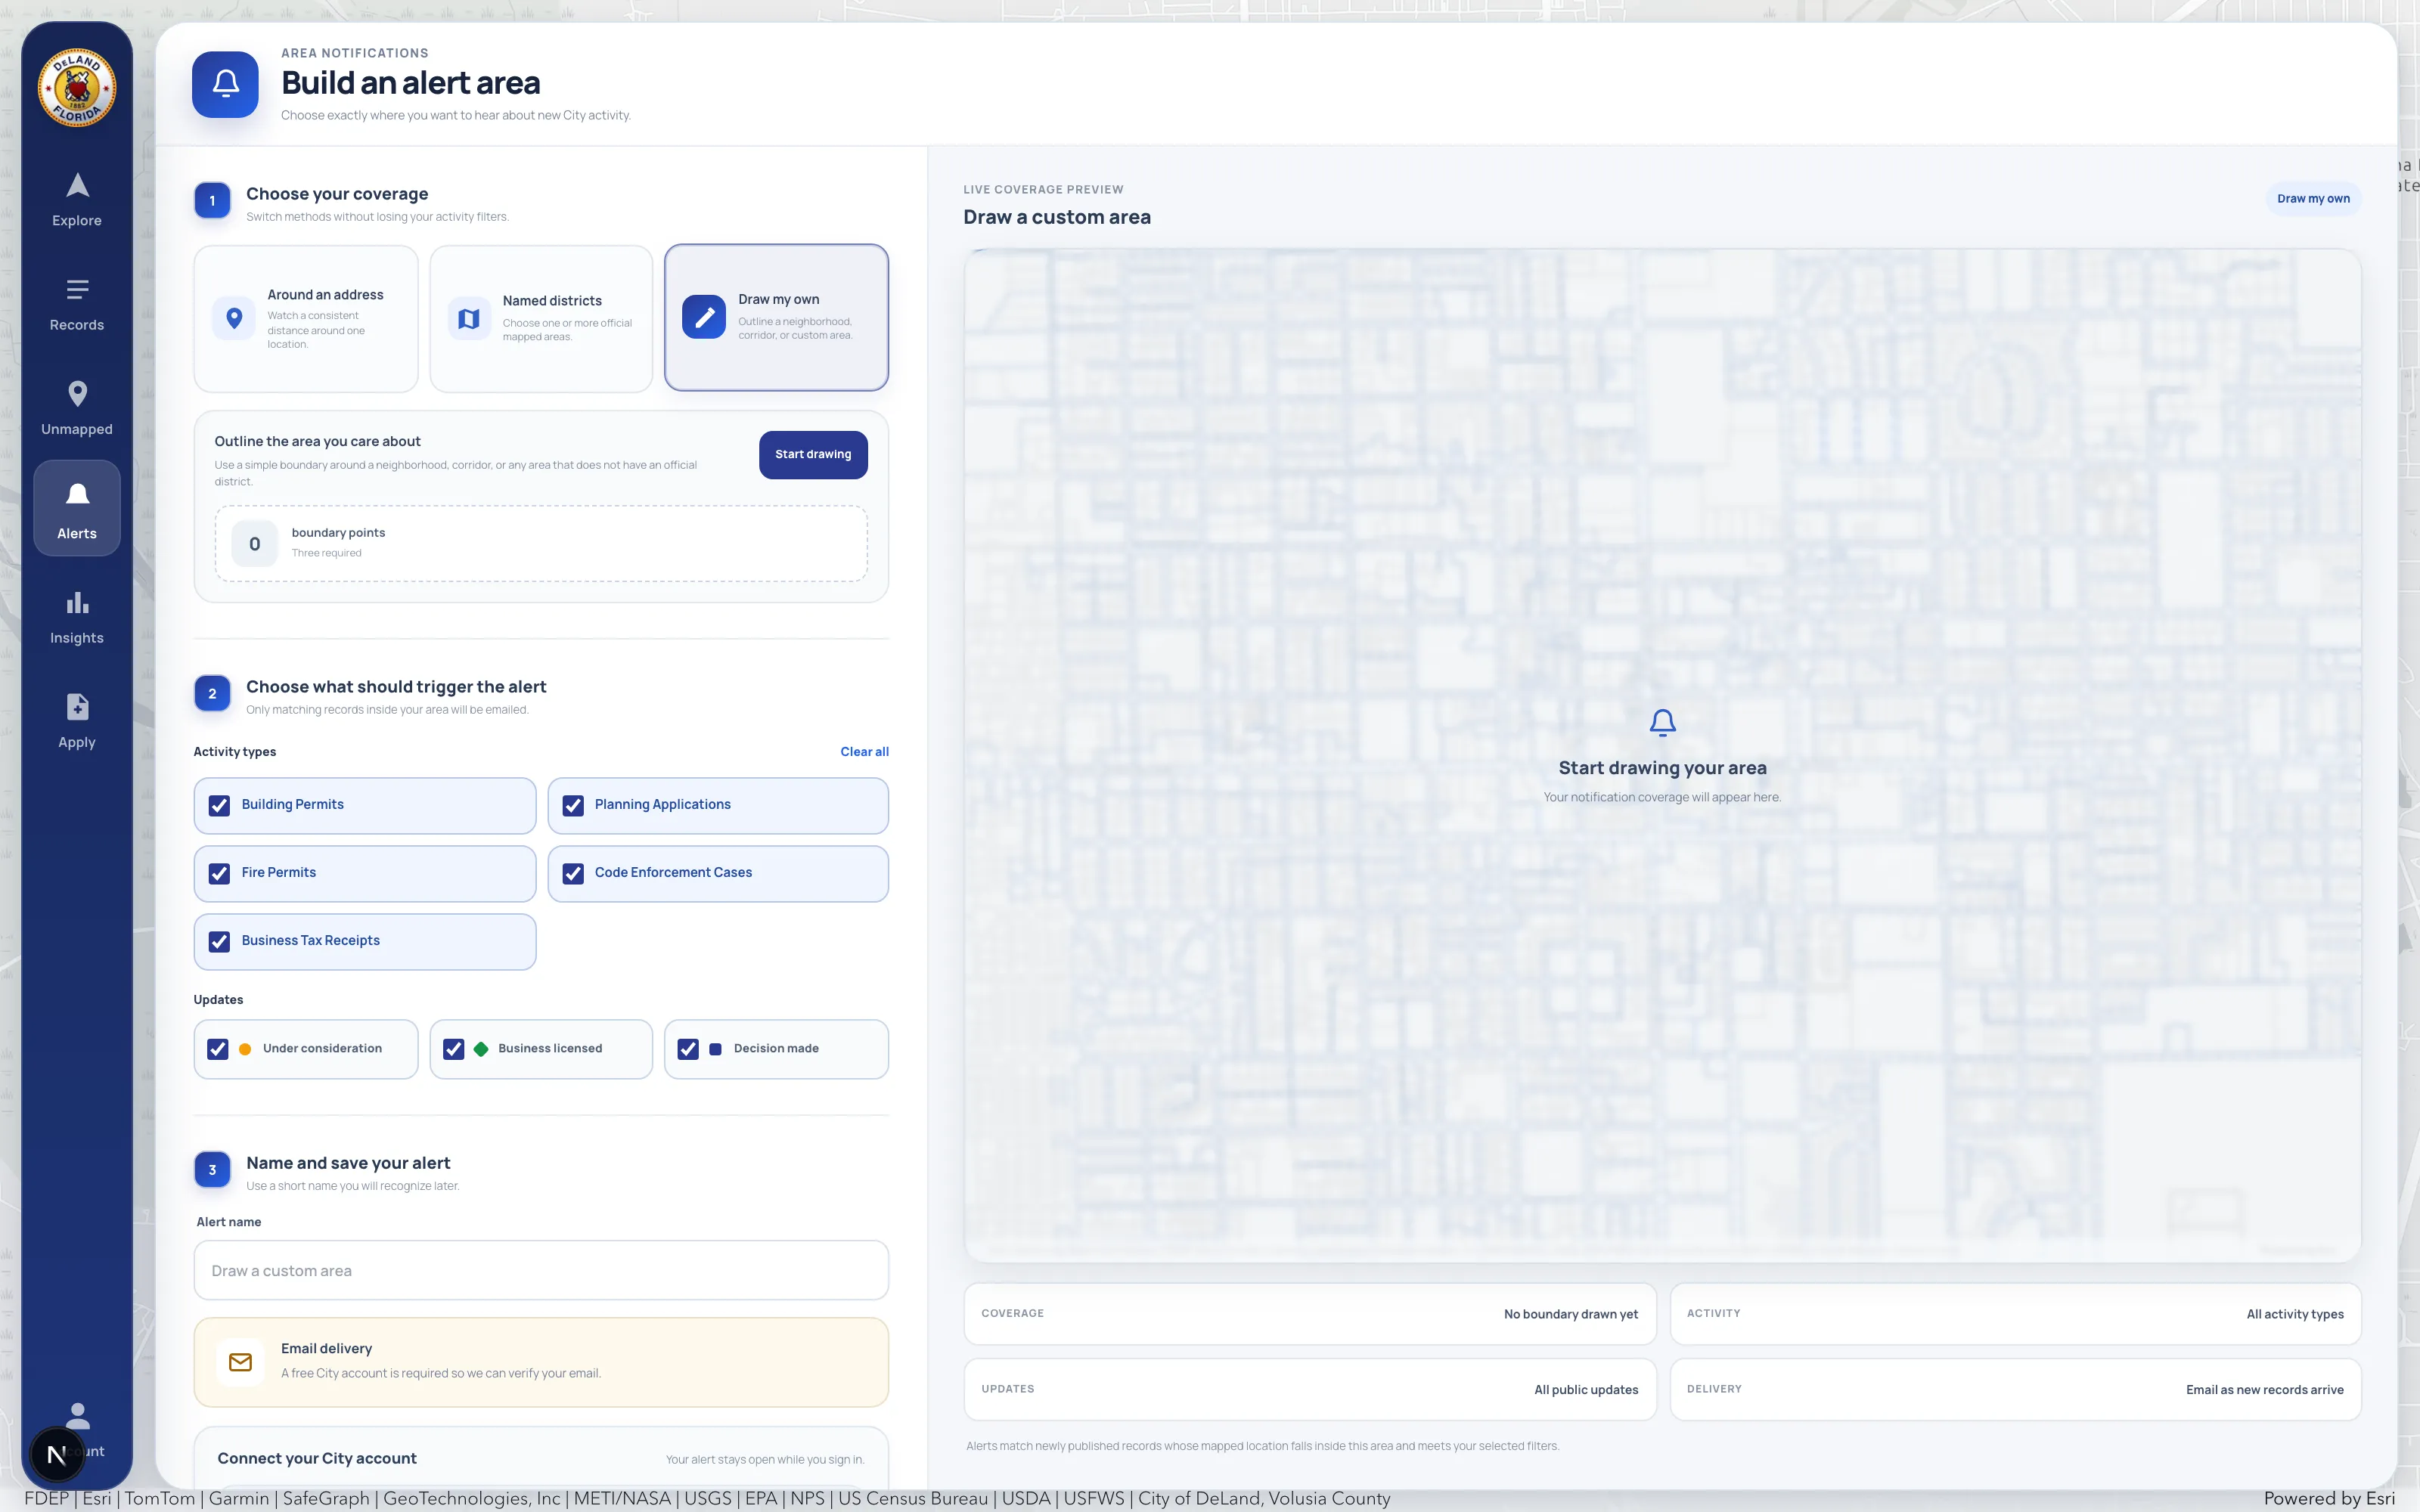The image size is (2420, 1512).
Task: Go to Insights label in sidebar
Action: tap(77, 638)
